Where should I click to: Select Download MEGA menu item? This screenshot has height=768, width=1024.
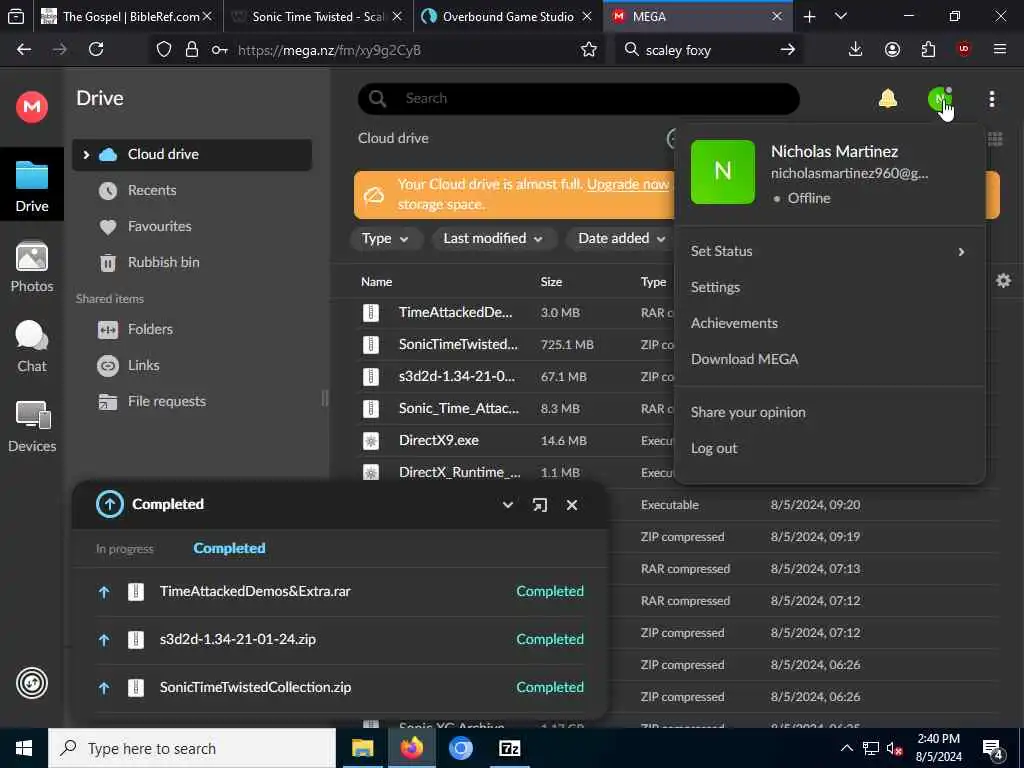[x=744, y=359]
